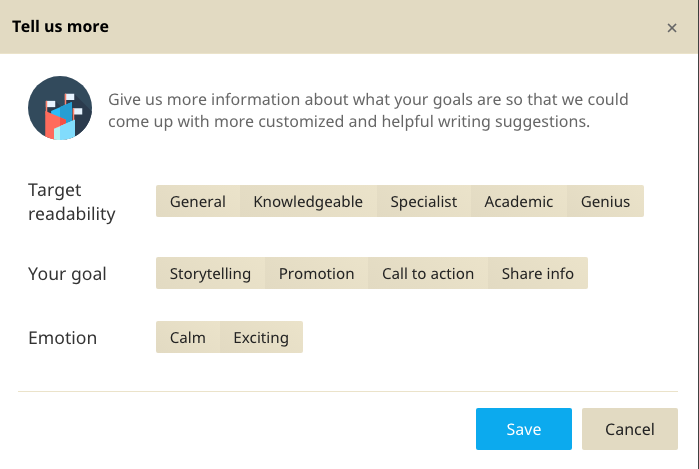
Task: Select Genius readability level
Action: click(606, 201)
